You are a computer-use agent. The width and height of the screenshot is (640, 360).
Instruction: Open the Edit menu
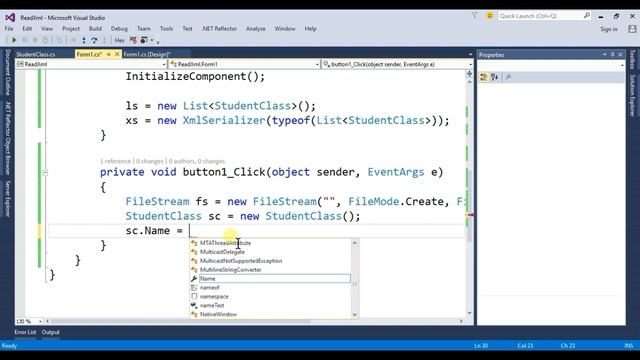tap(27, 29)
